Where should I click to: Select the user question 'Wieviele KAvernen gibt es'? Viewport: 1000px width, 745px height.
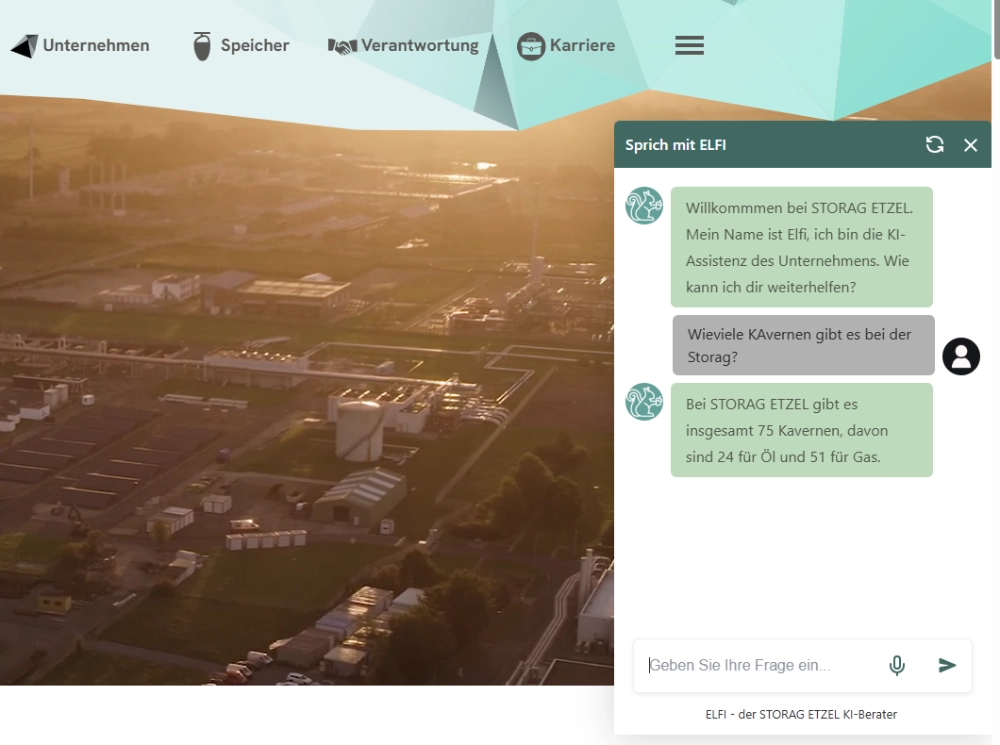tap(804, 345)
